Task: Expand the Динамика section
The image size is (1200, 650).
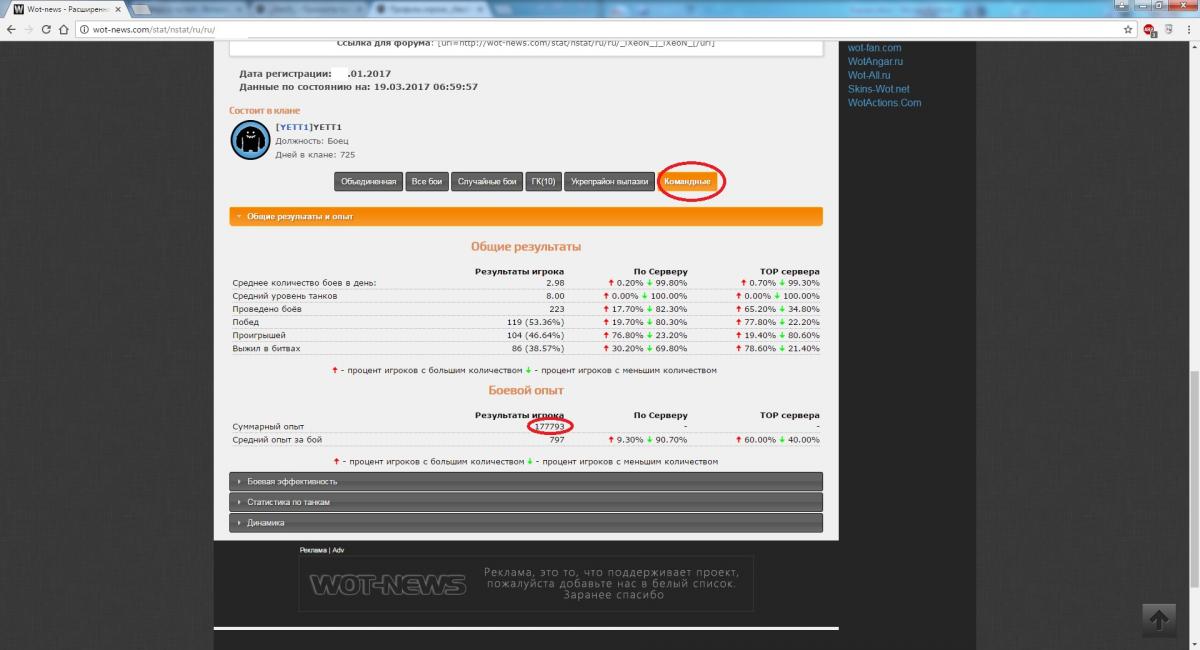Action: [x=526, y=522]
